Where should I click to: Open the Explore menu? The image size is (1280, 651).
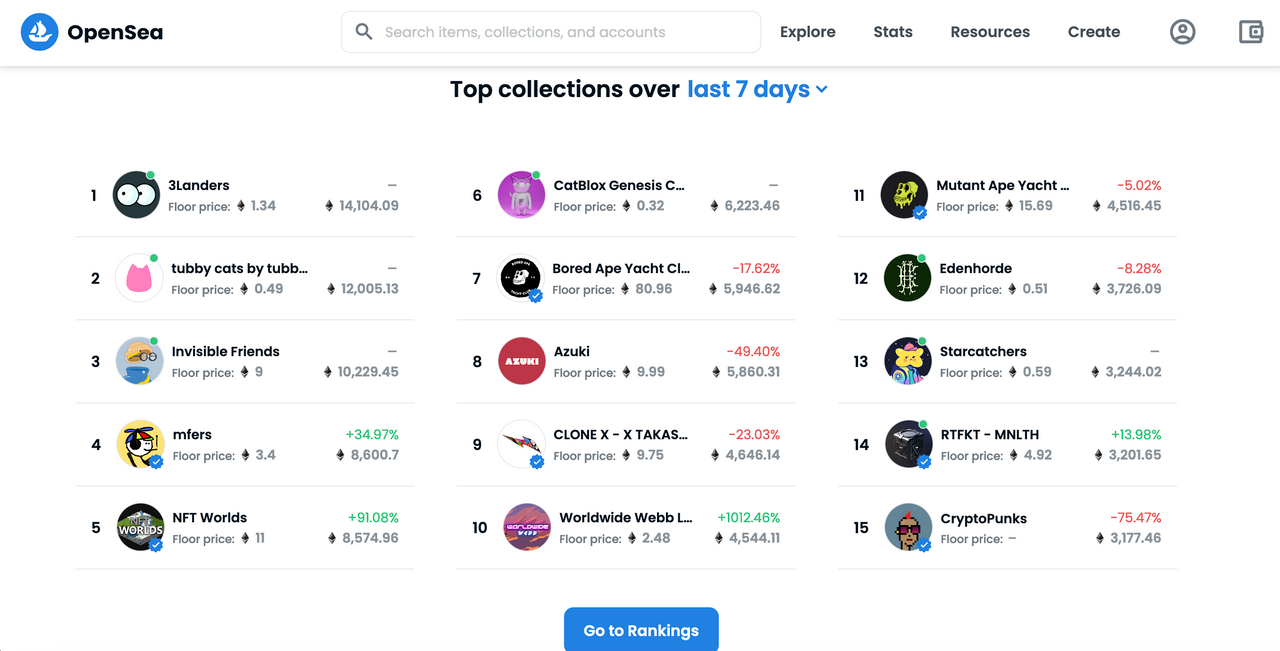click(808, 32)
